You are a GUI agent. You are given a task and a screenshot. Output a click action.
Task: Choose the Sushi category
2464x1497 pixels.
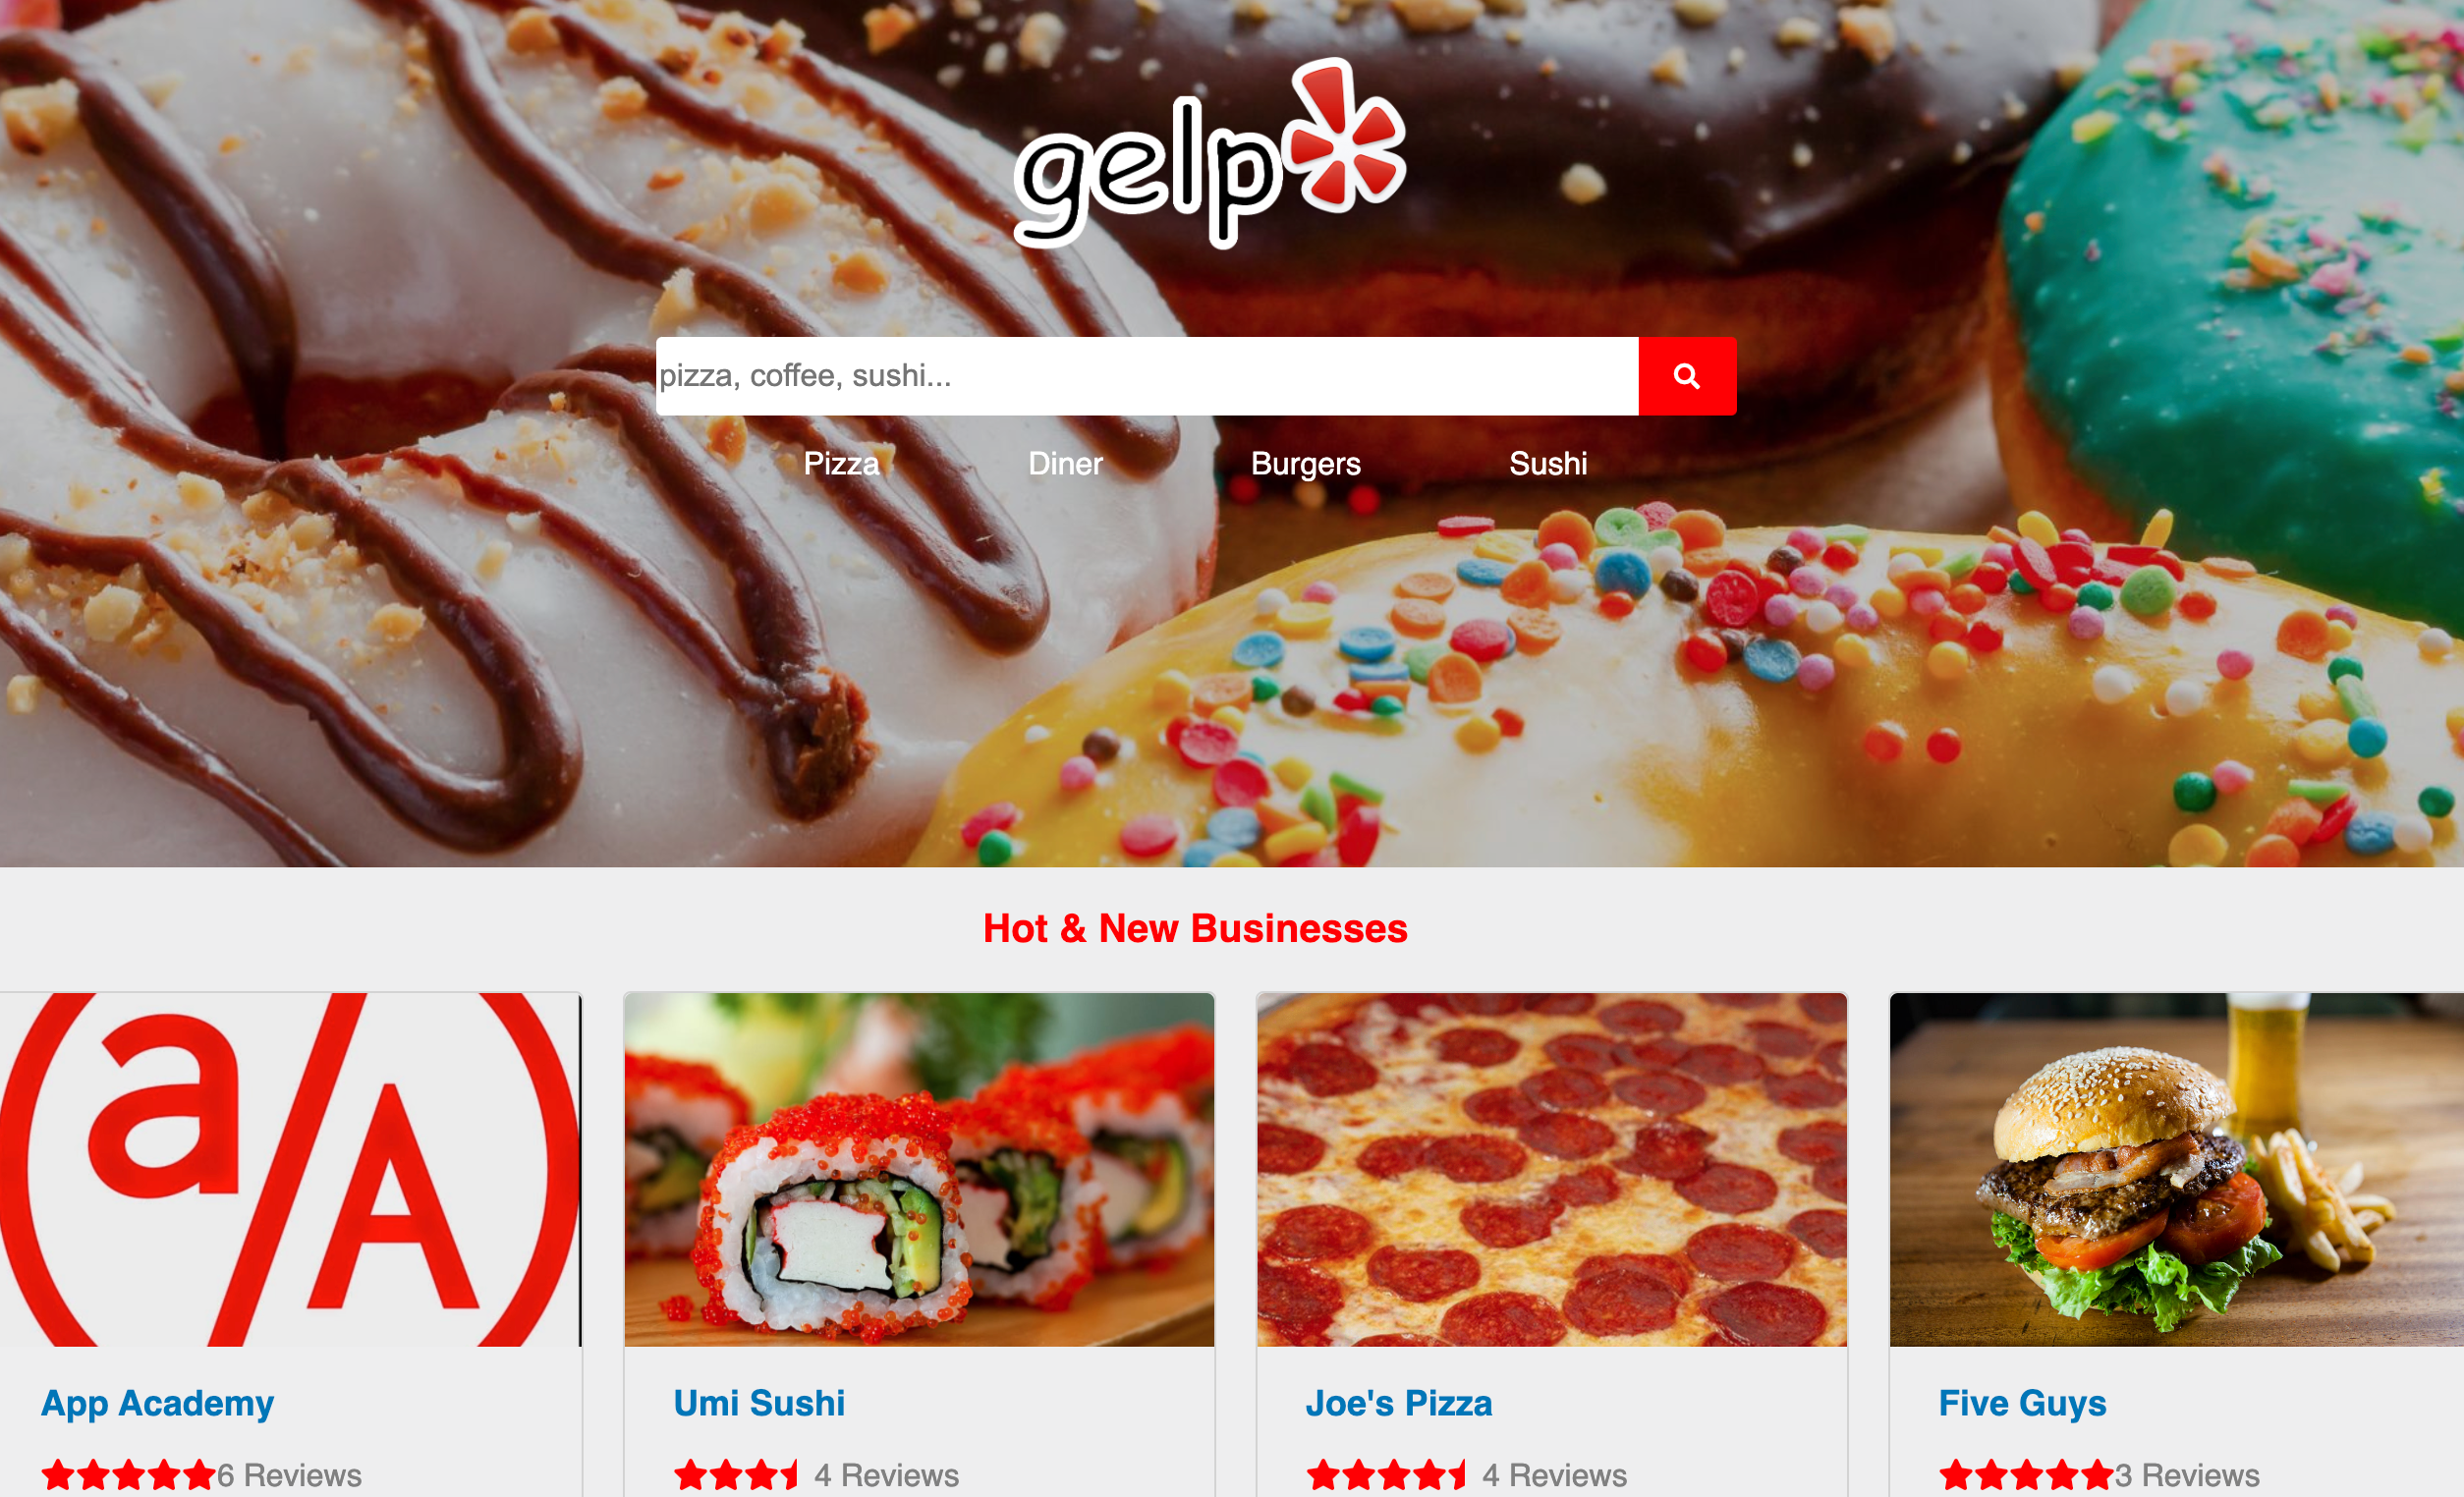1548,464
